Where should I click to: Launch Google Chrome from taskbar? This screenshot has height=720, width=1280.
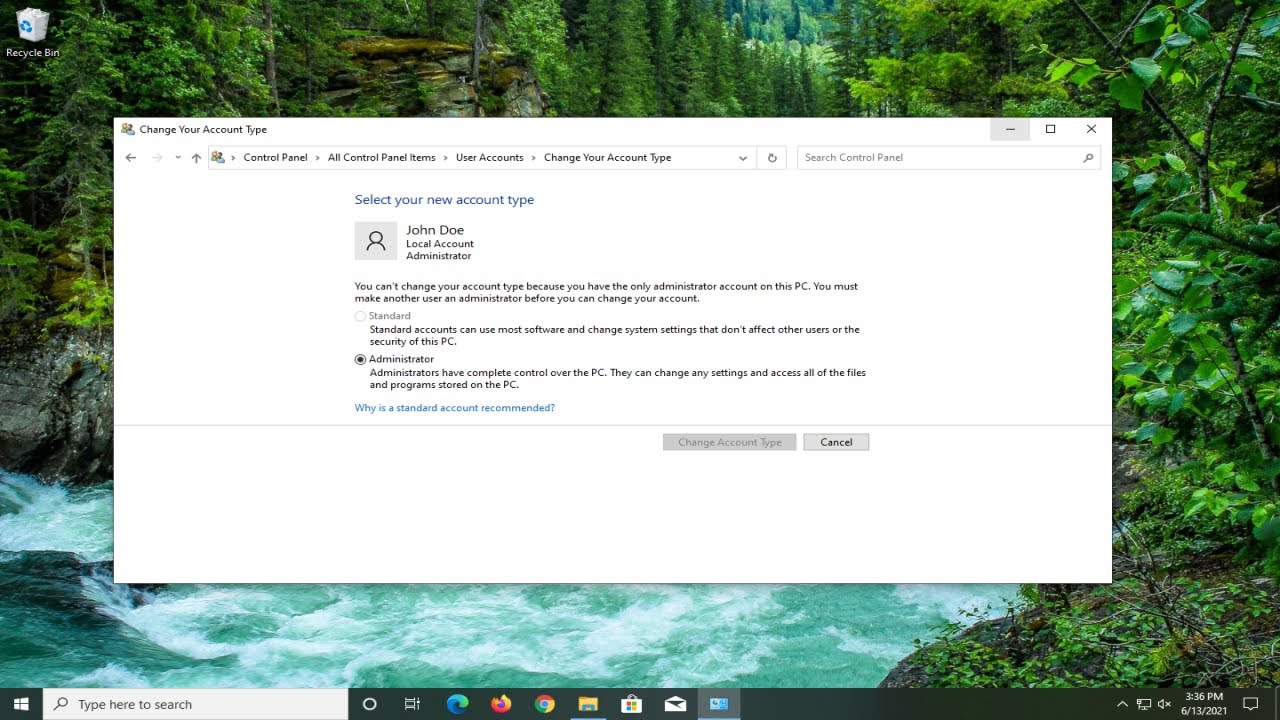tap(544, 704)
